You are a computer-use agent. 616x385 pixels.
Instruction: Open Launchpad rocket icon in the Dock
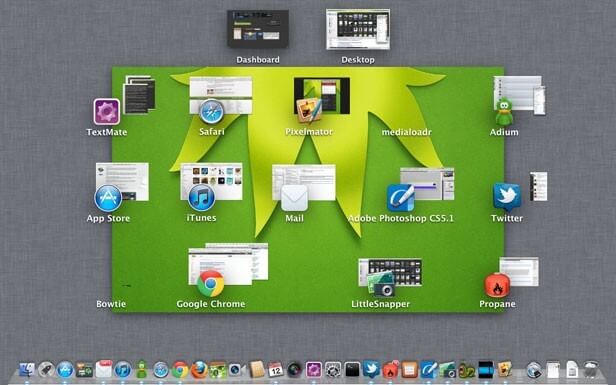[46, 370]
